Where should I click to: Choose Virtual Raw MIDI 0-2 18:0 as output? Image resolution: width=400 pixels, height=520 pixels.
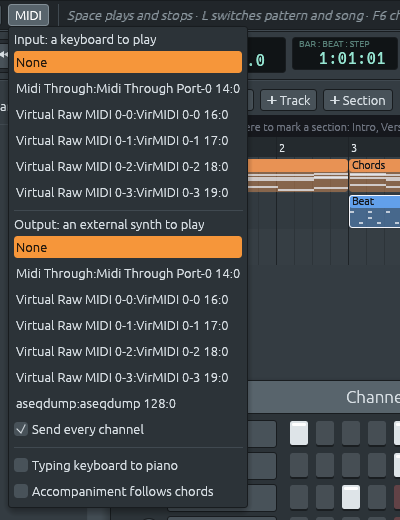point(128,352)
